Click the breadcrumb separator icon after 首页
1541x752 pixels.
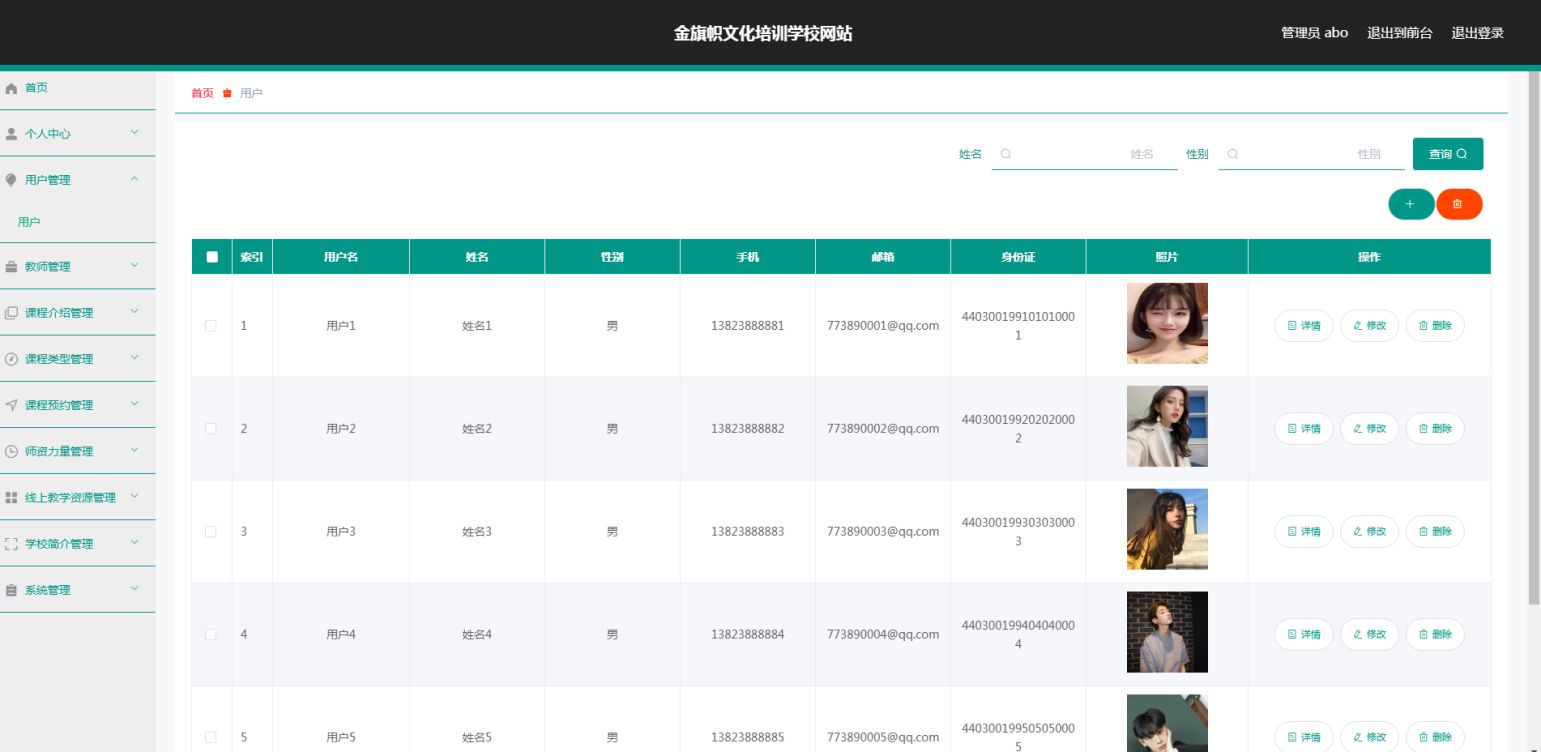tap(227, 93)
